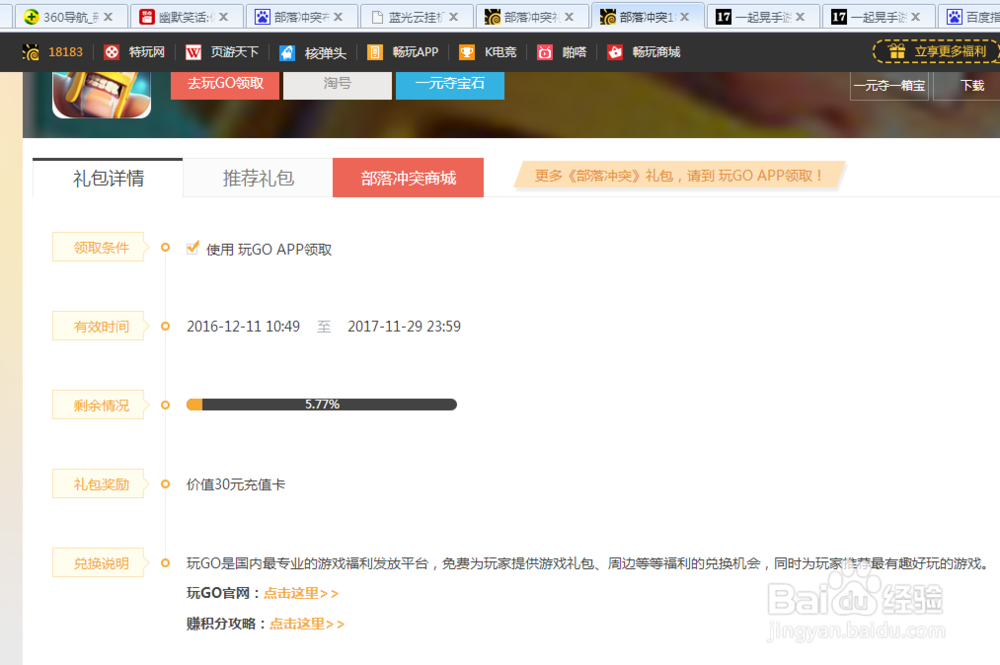Click the 立享更多福利 gift icon

(x=897, y=50)
